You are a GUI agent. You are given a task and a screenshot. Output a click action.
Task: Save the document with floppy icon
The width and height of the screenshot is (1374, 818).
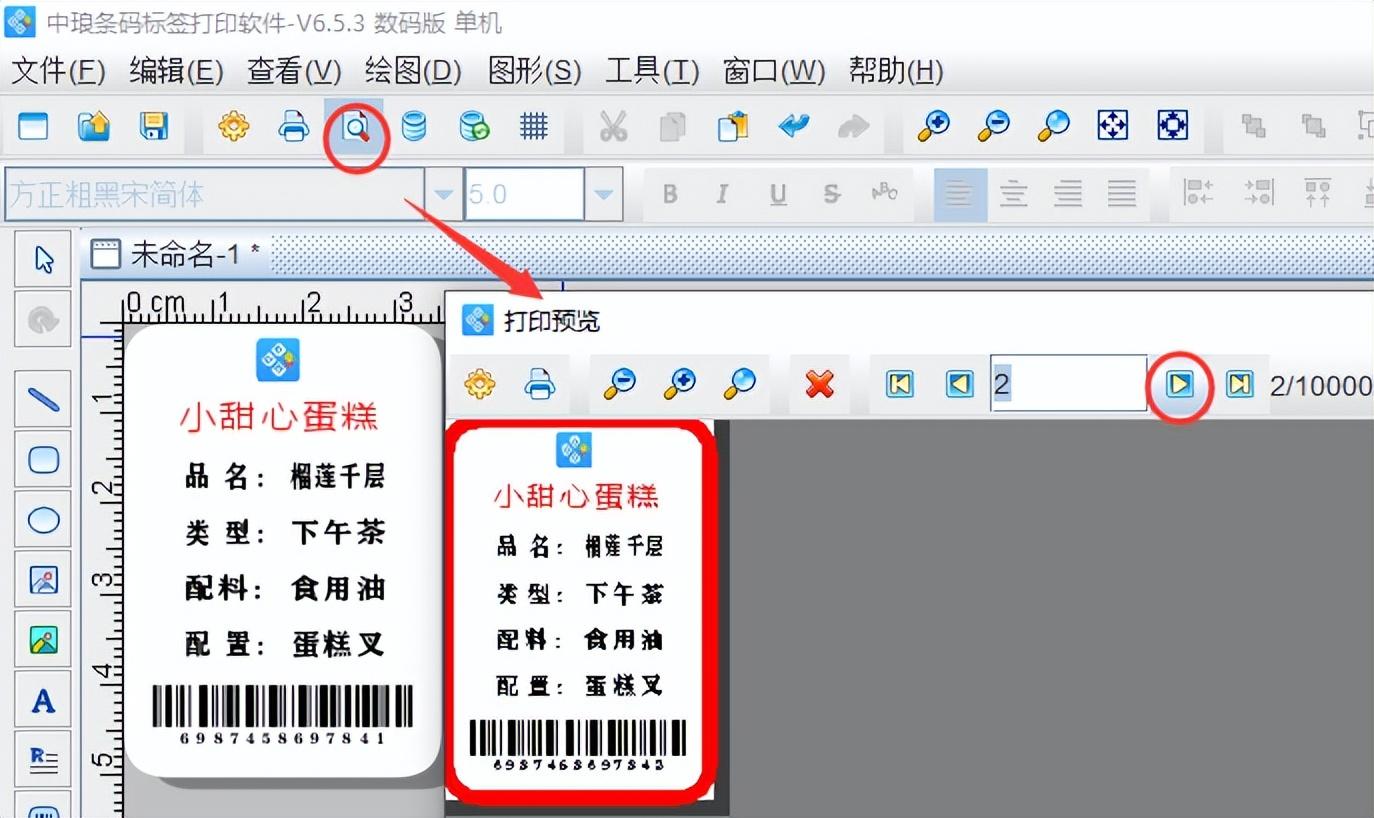point(153,126)
